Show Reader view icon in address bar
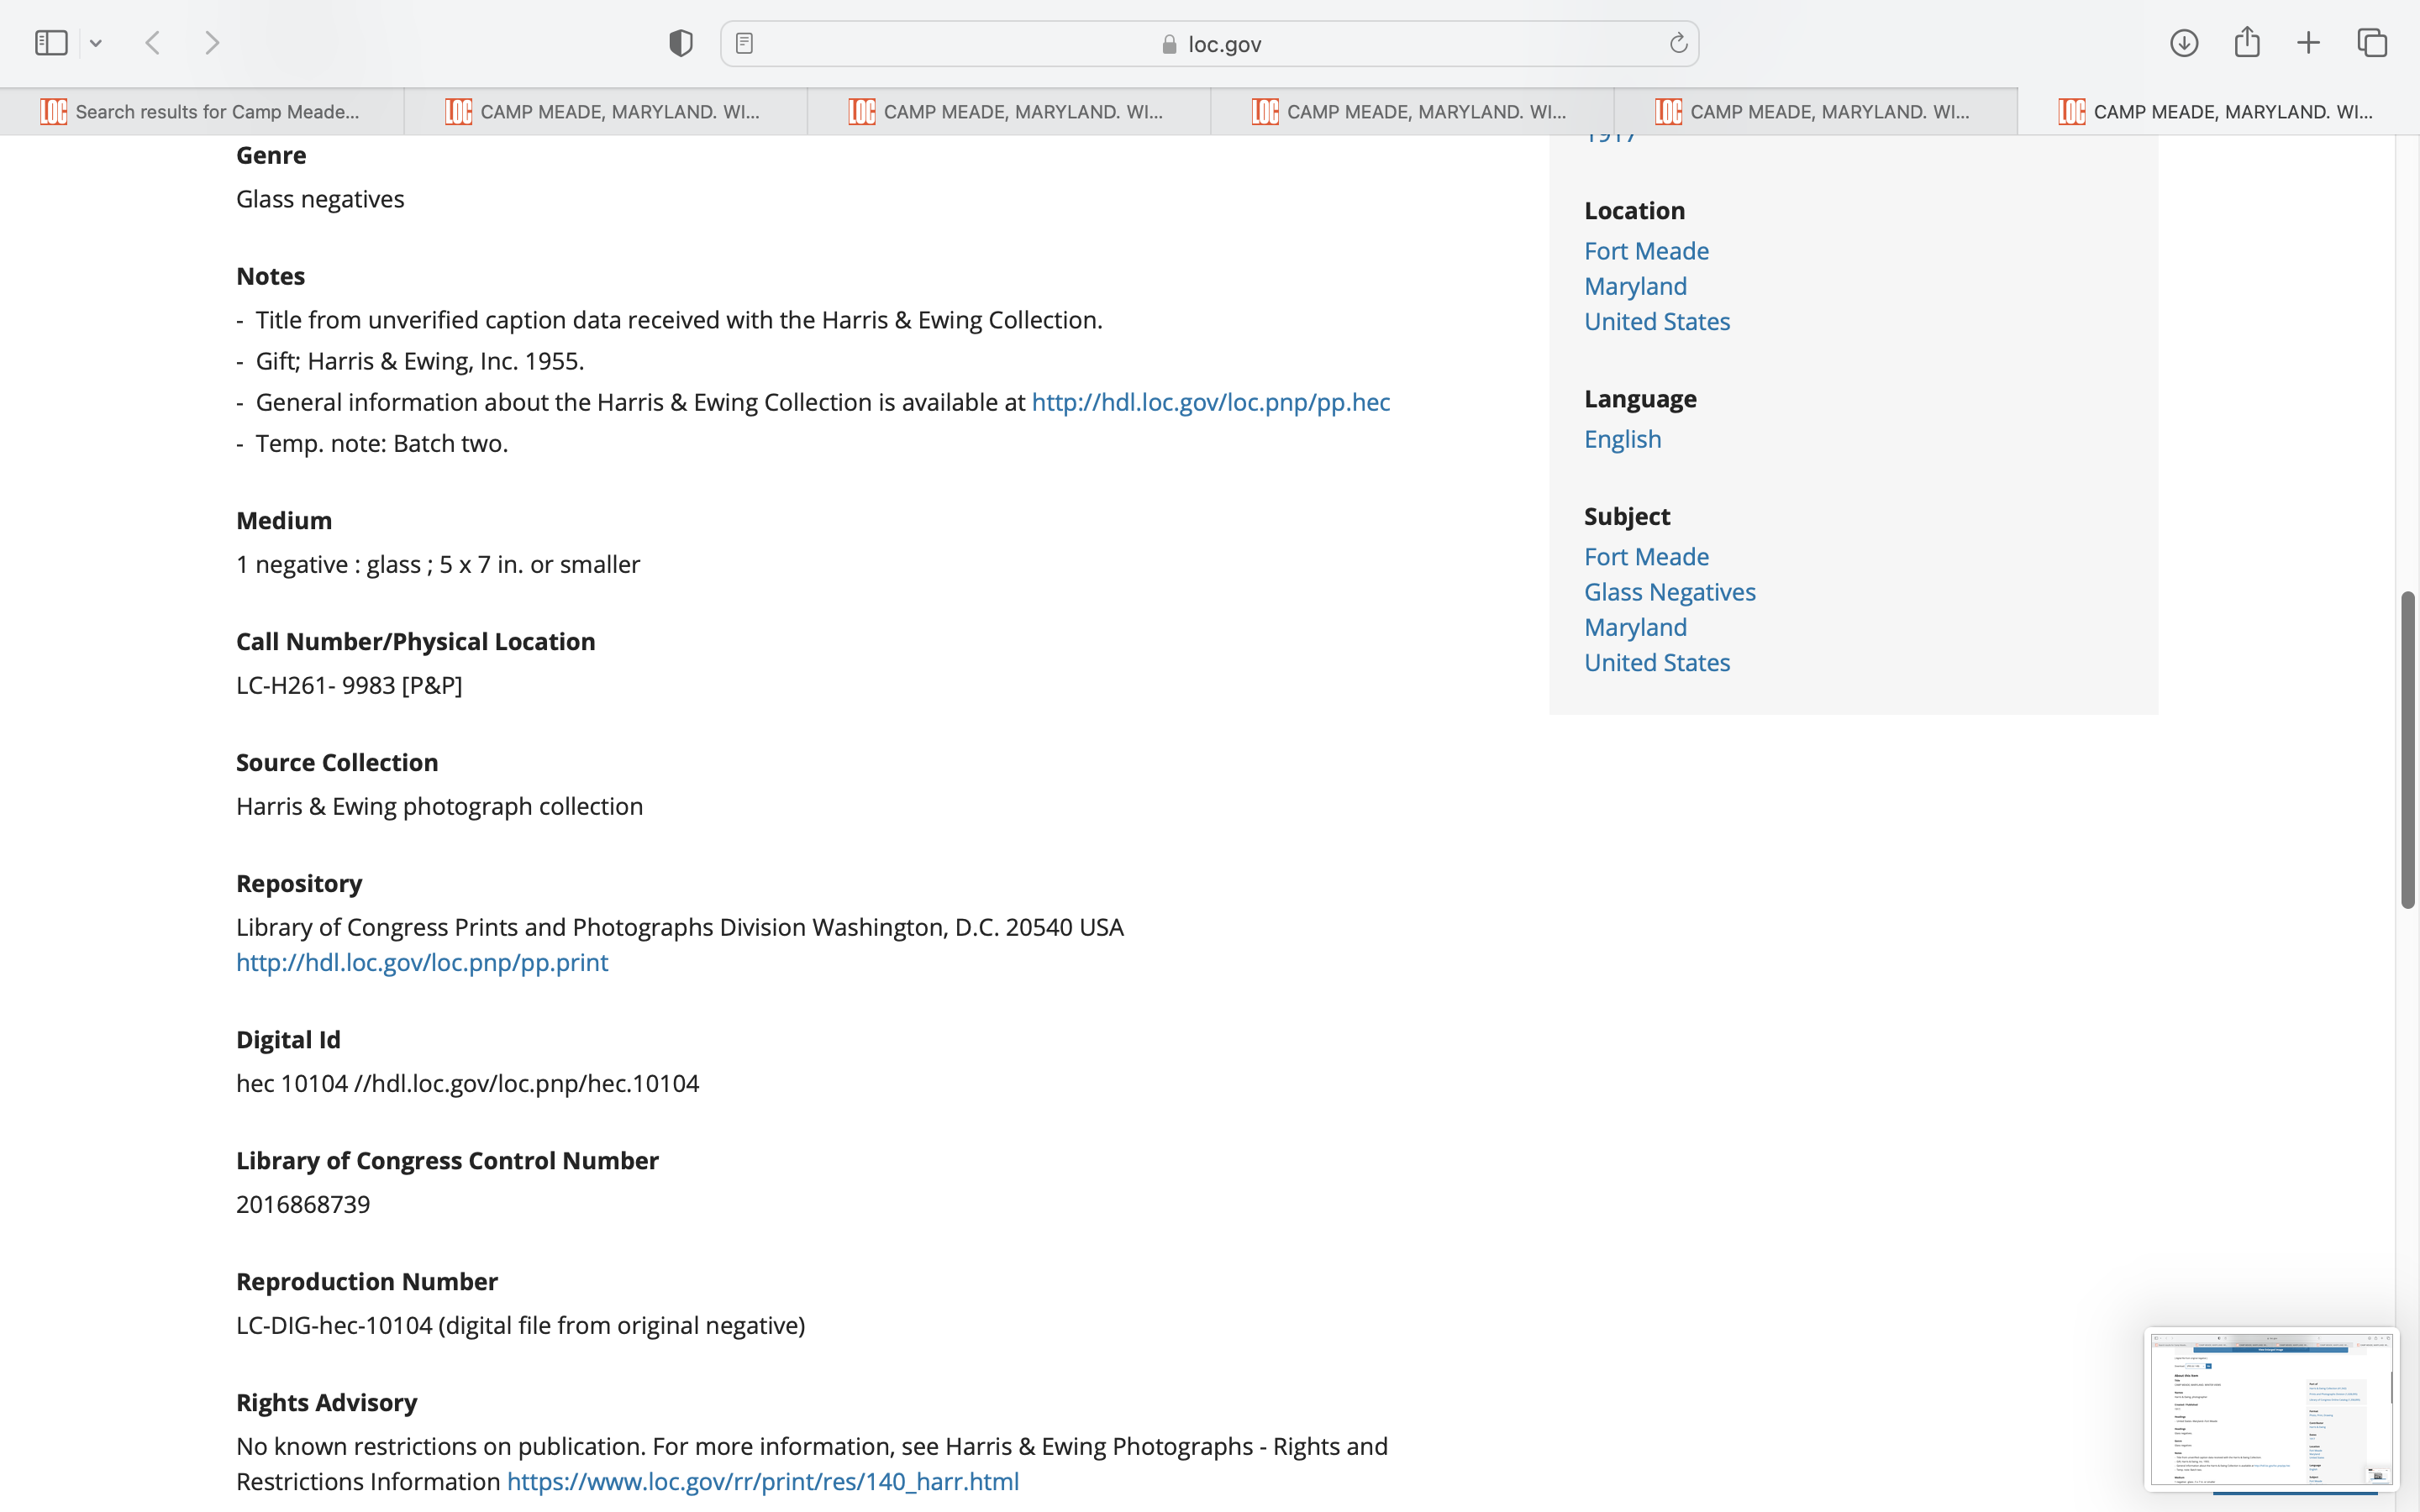This screenshot has height=1512, width=2420. click(x=744, y=43)
